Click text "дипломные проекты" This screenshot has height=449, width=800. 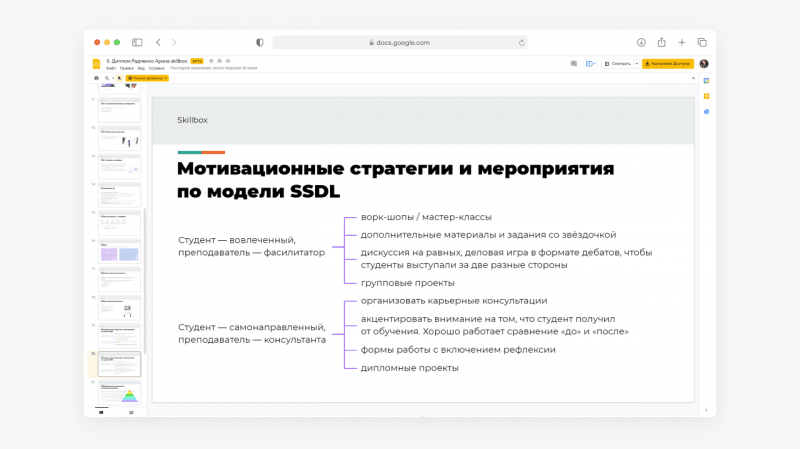point(410,368)
